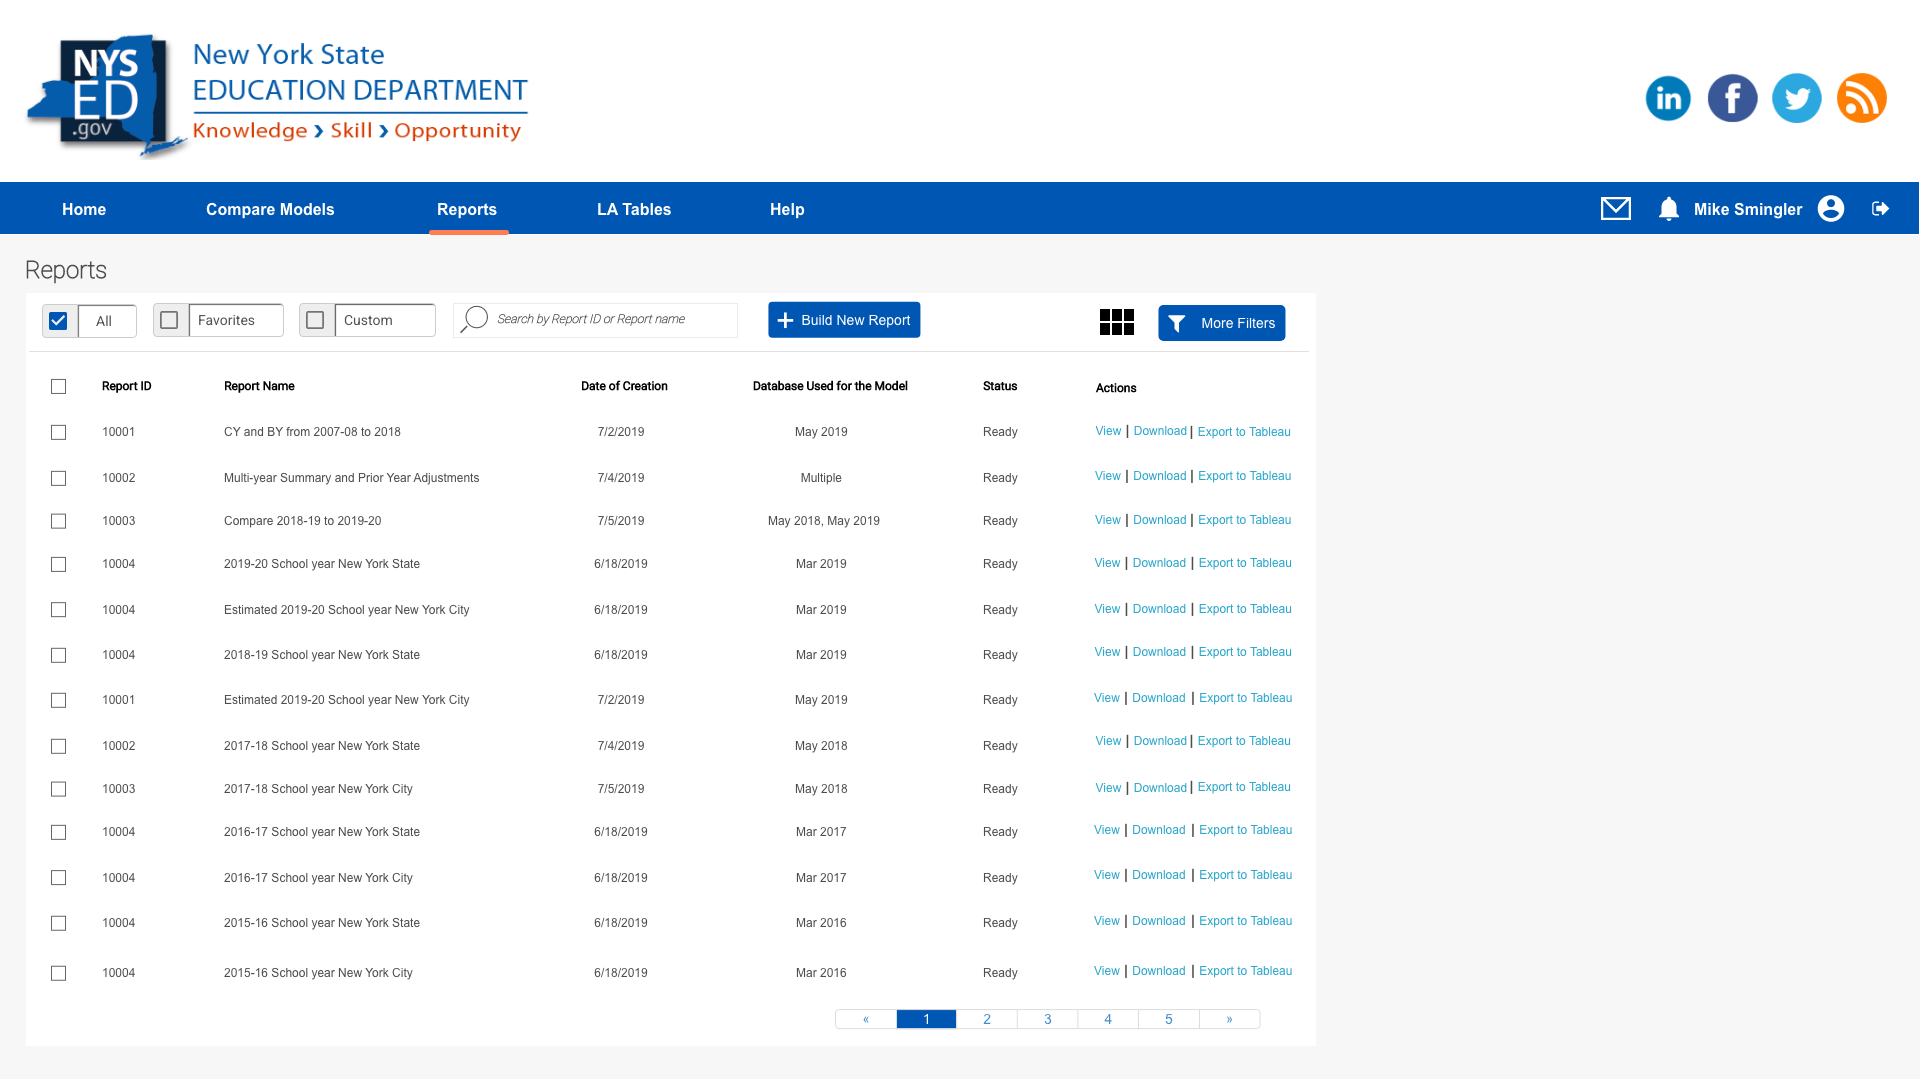Open the mail envelope icon

(1615, 208)
